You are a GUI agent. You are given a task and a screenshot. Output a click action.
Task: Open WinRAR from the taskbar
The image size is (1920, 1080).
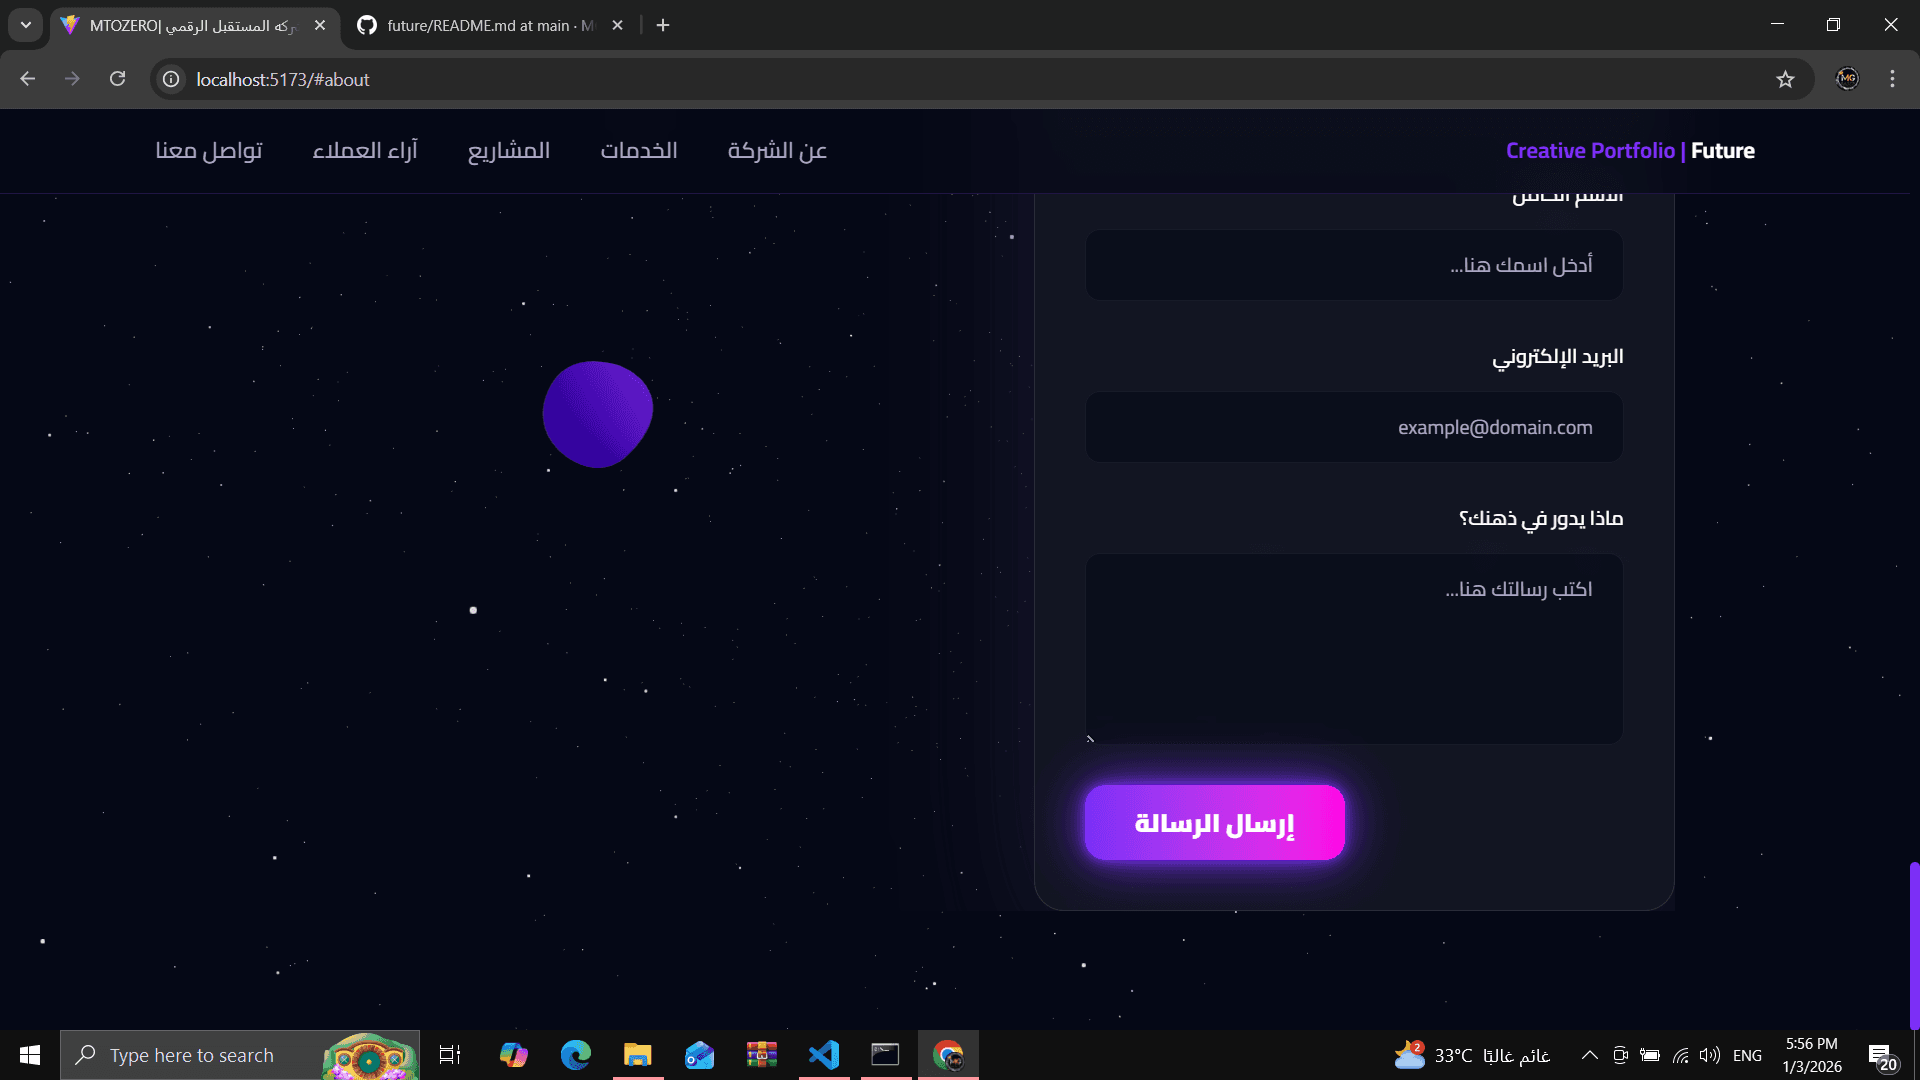pos(761,1055)
